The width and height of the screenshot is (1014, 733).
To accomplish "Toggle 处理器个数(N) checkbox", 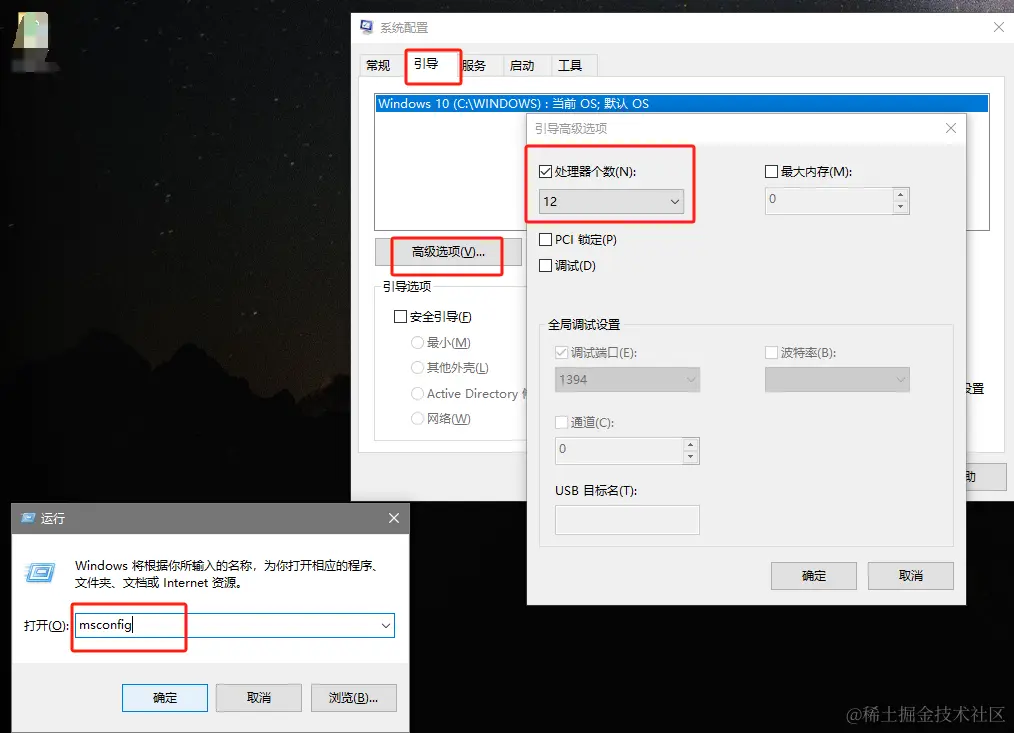I will (x=545, y=171).
